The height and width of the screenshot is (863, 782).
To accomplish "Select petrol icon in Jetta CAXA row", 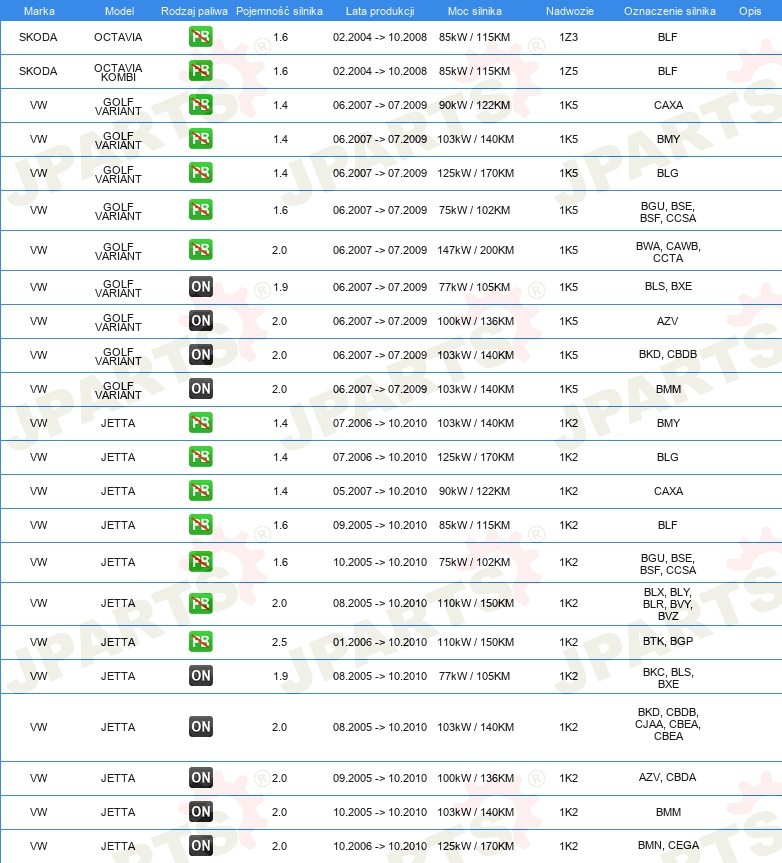I will click(200, 491).
